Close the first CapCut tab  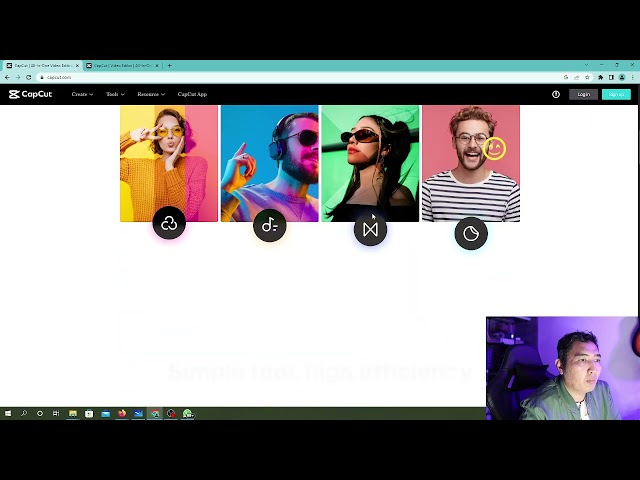(77, 65)
